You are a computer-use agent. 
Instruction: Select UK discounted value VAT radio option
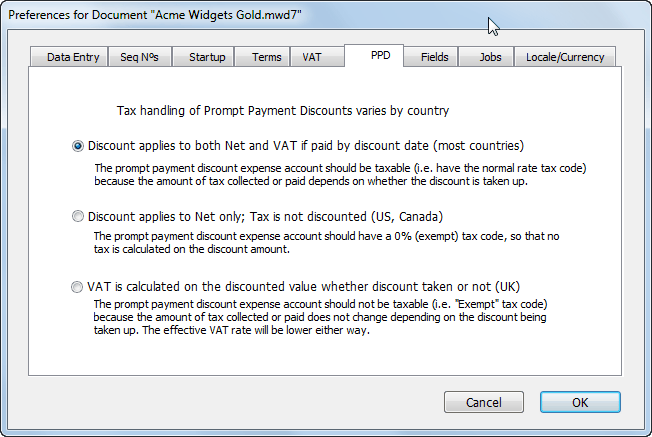pyautogui.click(x=77, y=287)
